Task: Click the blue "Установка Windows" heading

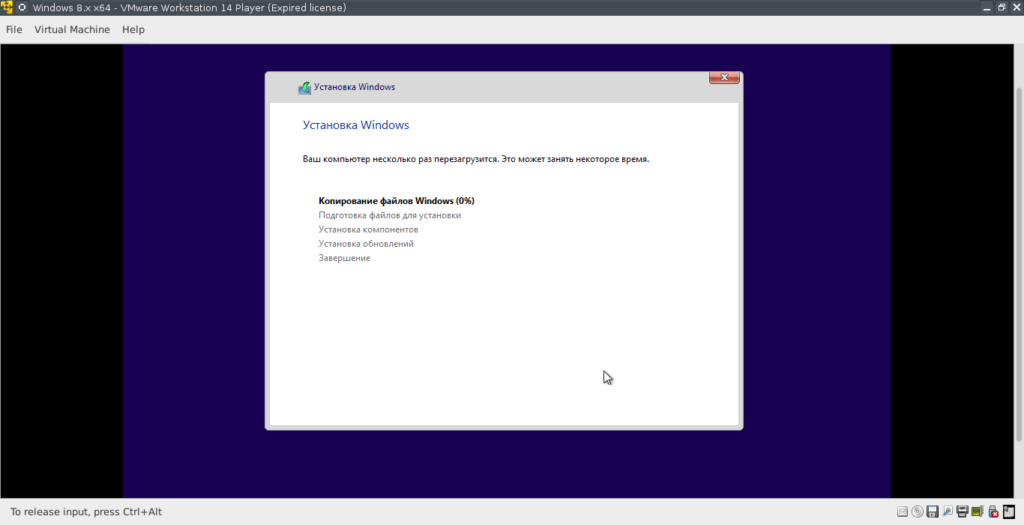Action: 356,125
